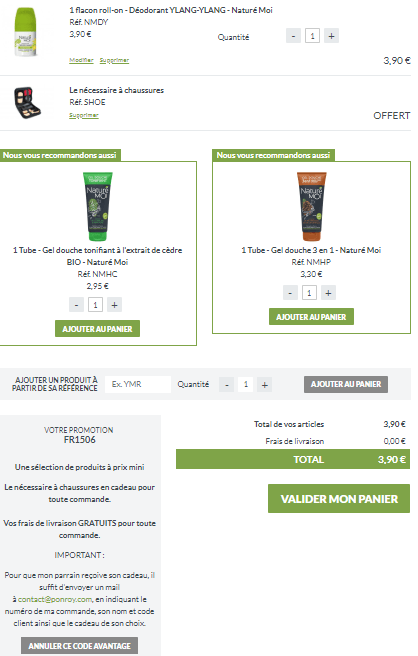Viewport: 418px width, 656px height.
Task: Validate basket with Valider mon panier
Action: click(339, 499)
